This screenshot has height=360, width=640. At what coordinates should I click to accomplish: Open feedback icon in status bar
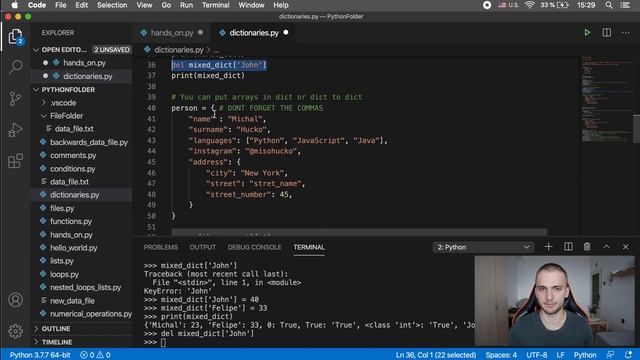point(610,355)
